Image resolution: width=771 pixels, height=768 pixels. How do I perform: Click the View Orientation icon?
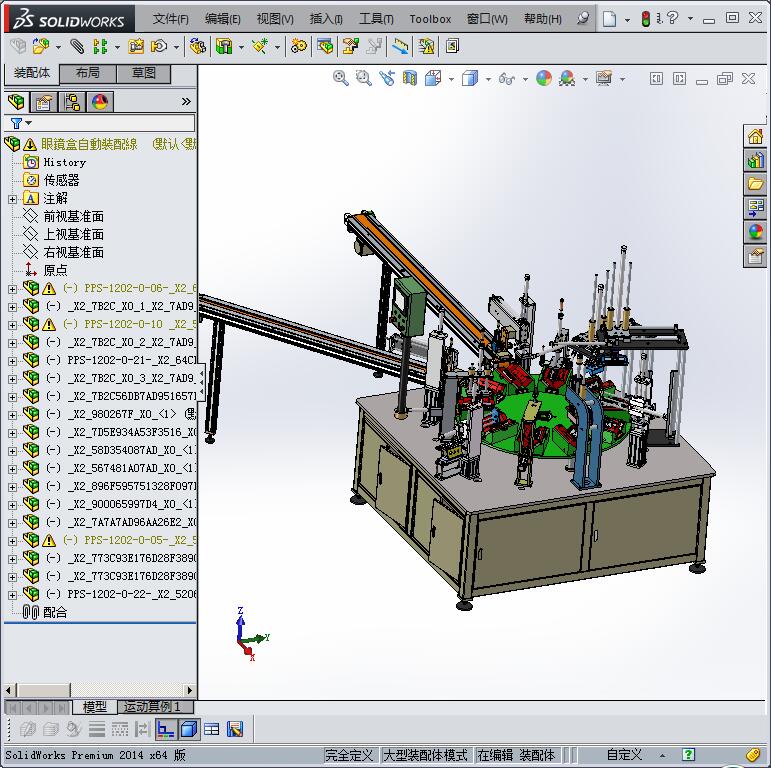click(433, 78)
